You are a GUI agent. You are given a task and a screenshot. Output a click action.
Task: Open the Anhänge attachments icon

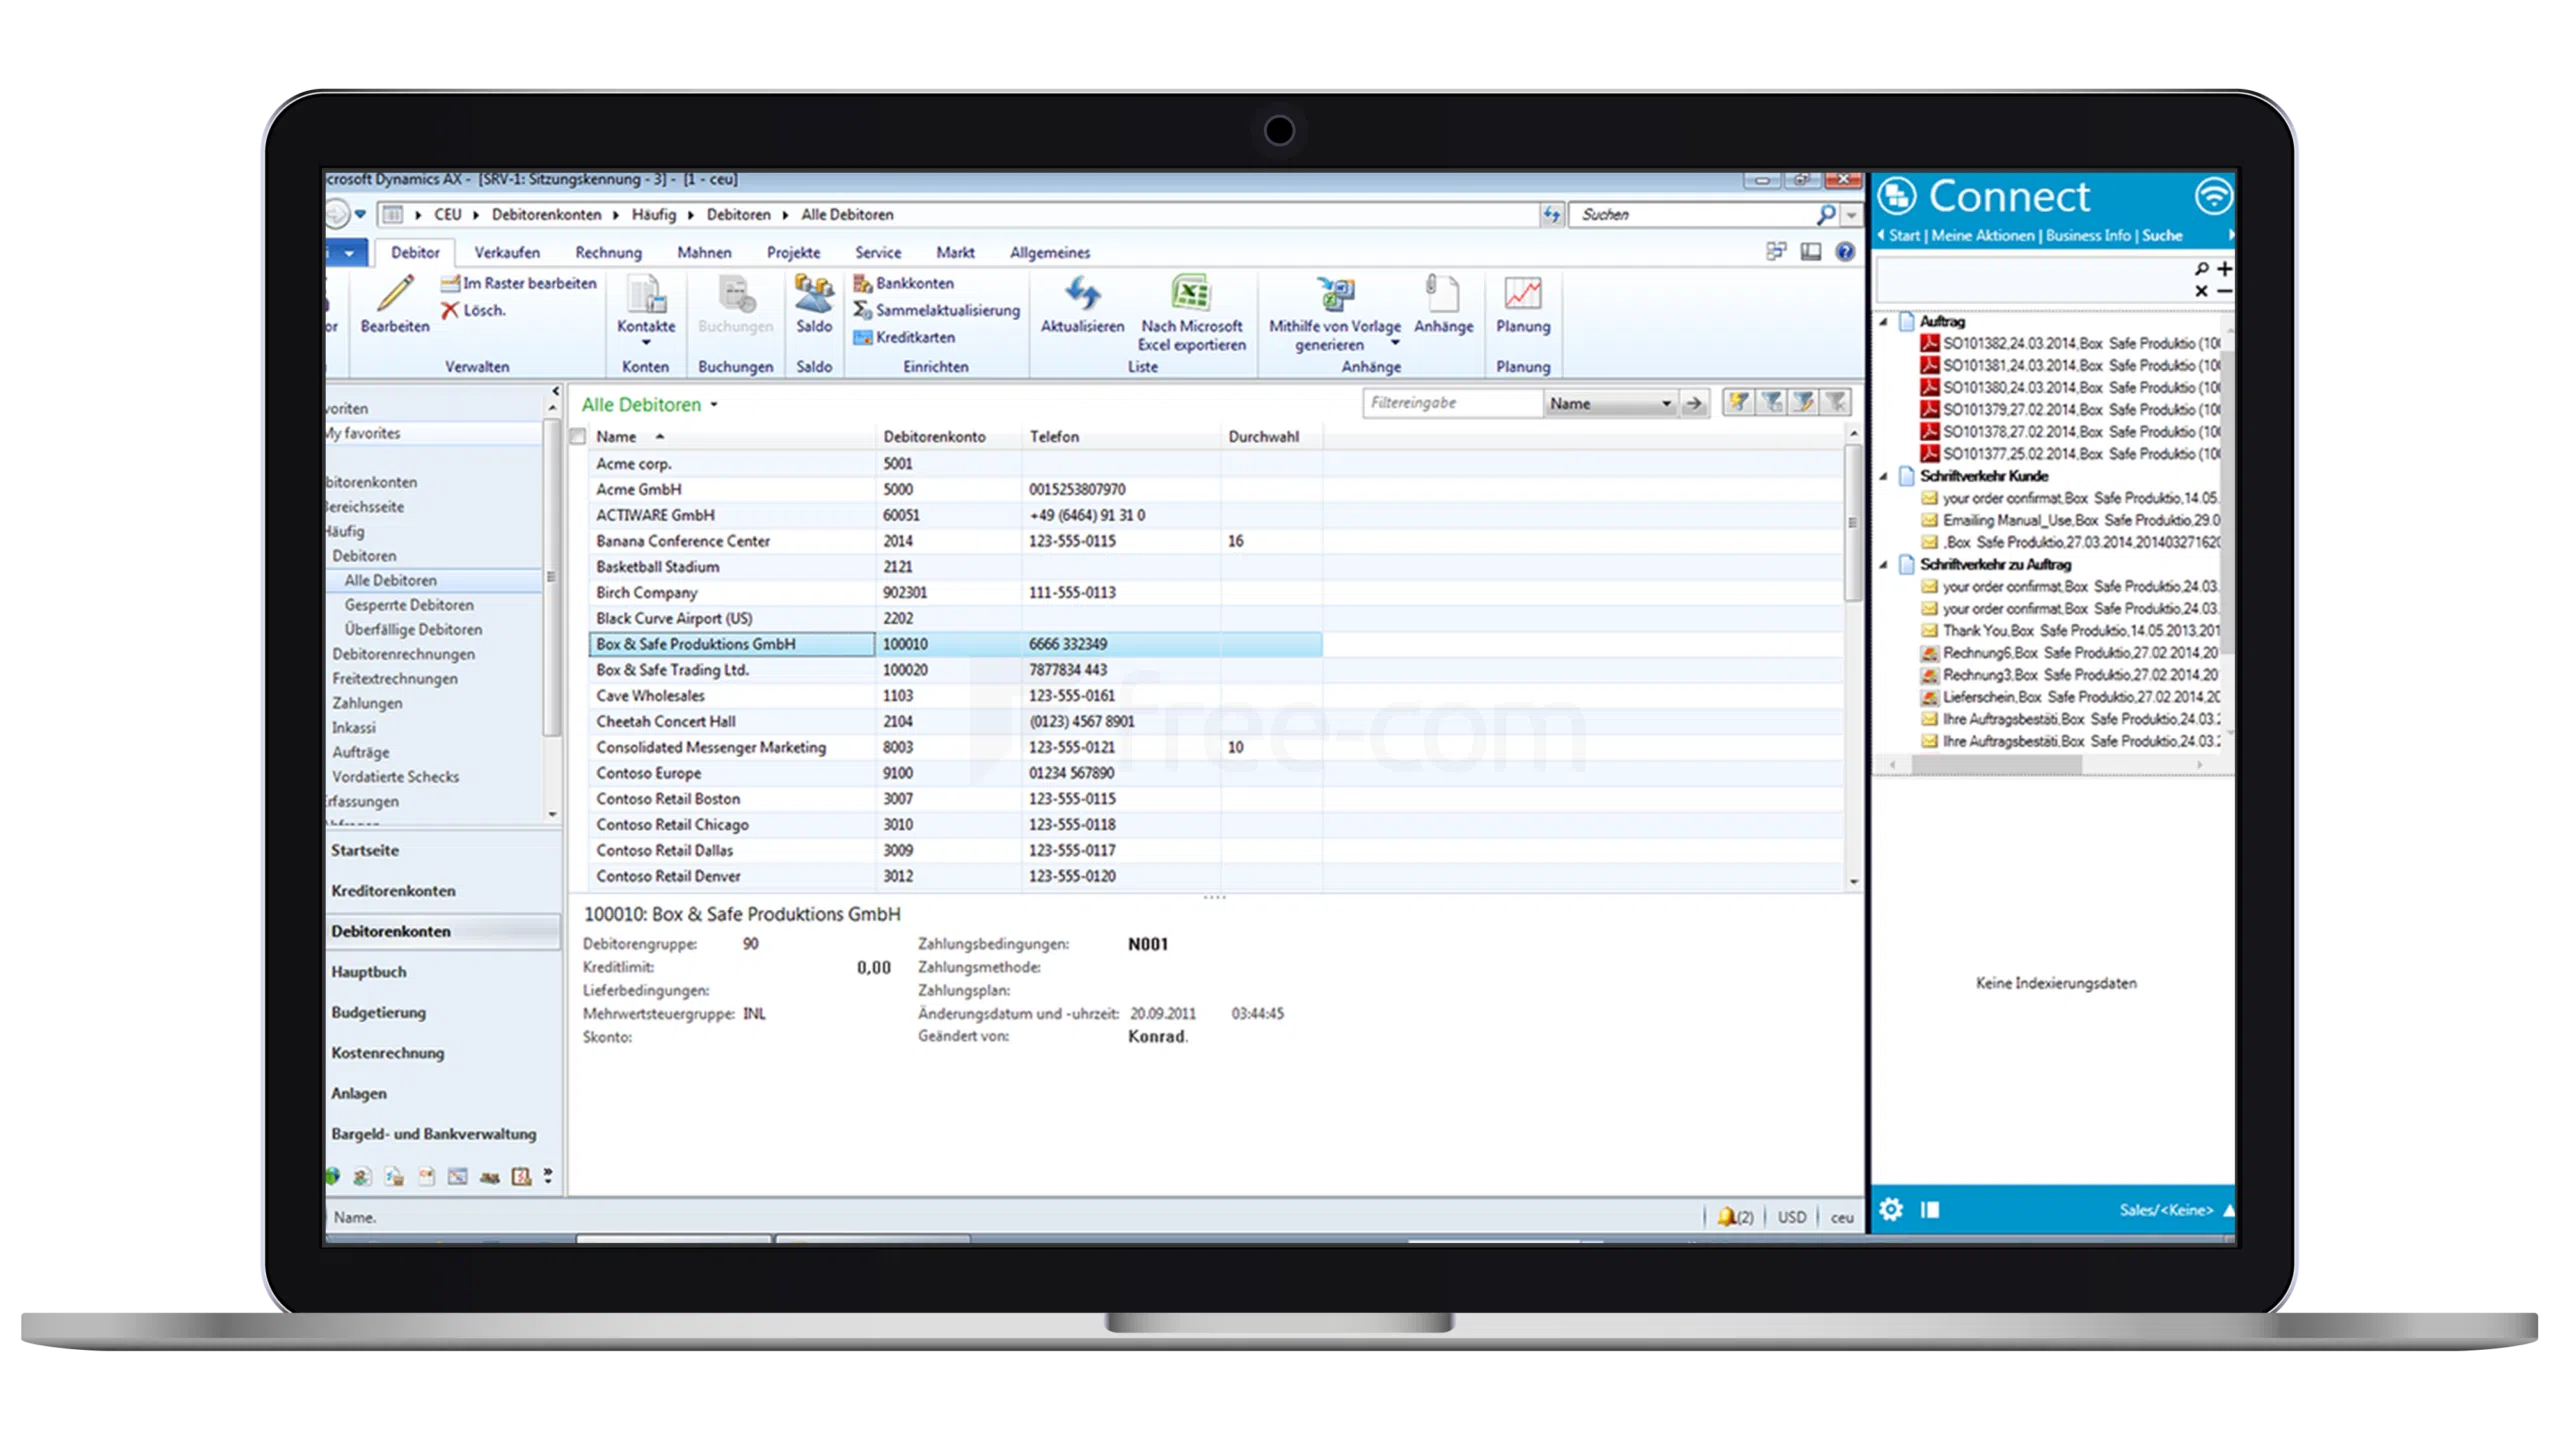[1442, 294]
